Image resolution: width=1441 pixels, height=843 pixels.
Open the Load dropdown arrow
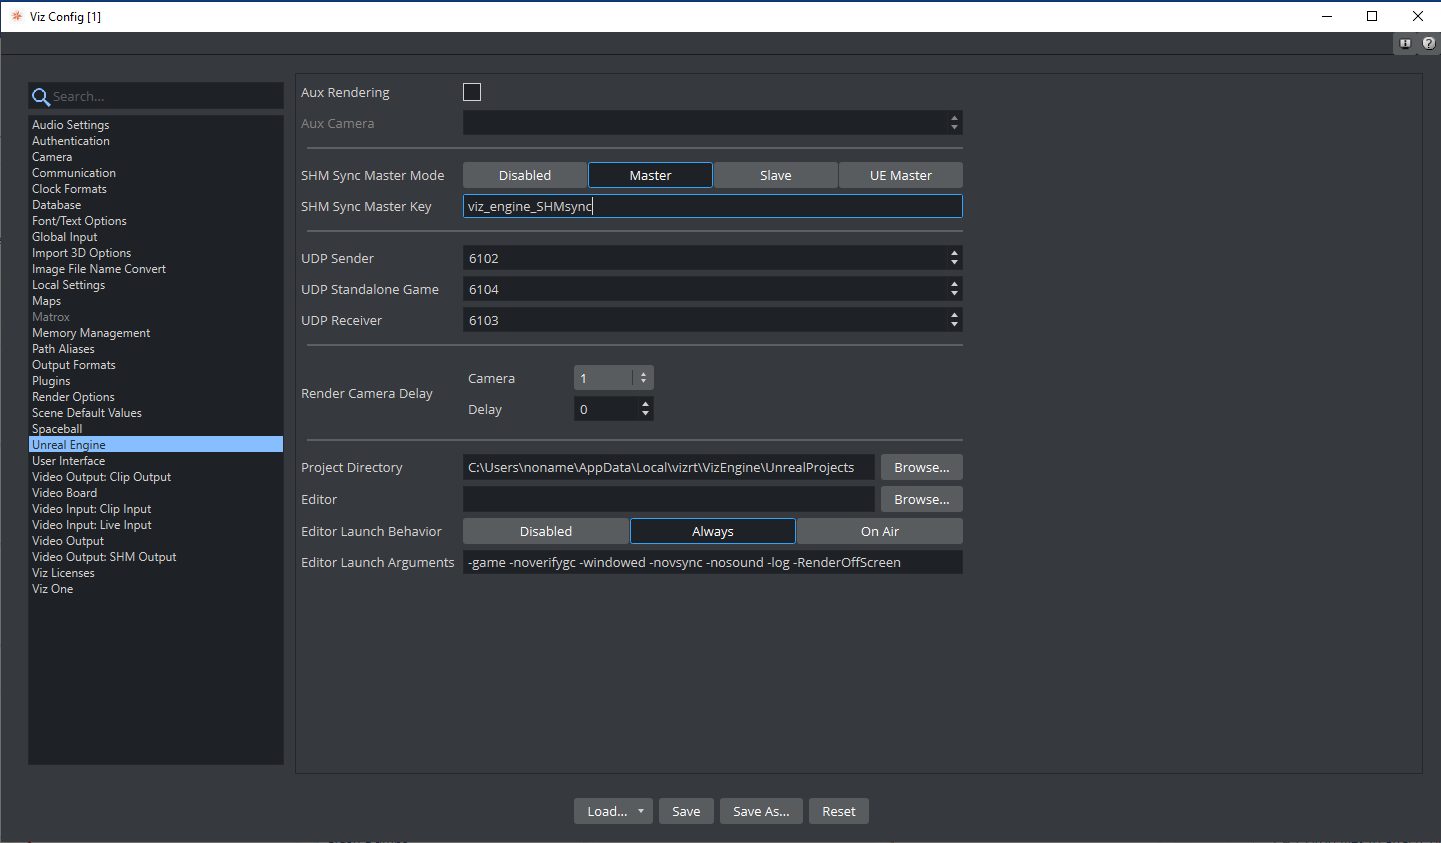tap(640, 811)
